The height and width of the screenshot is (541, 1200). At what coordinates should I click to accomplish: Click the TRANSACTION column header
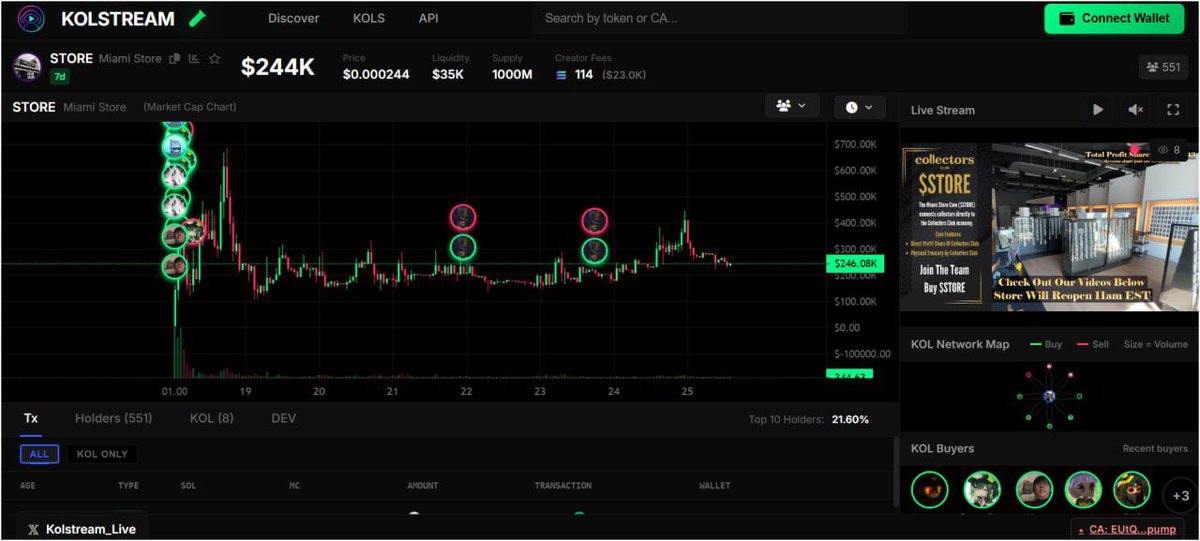563,486
